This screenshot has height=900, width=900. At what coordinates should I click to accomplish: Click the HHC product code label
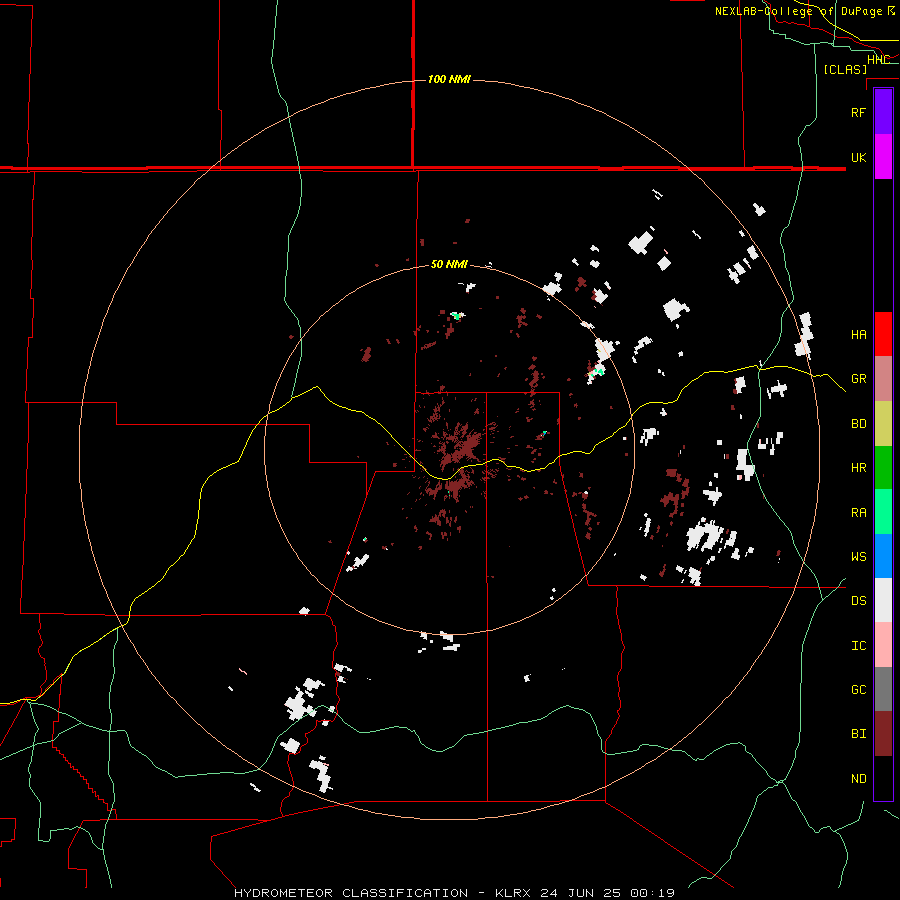point(878,60)
